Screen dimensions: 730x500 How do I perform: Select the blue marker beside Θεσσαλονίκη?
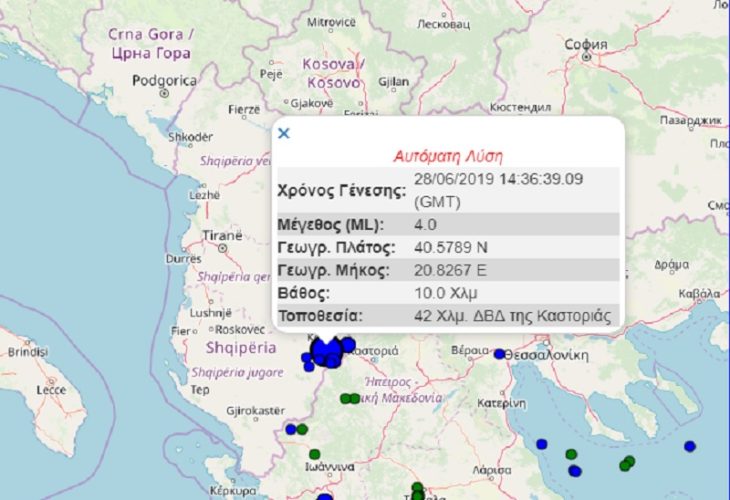coord(500,354)
